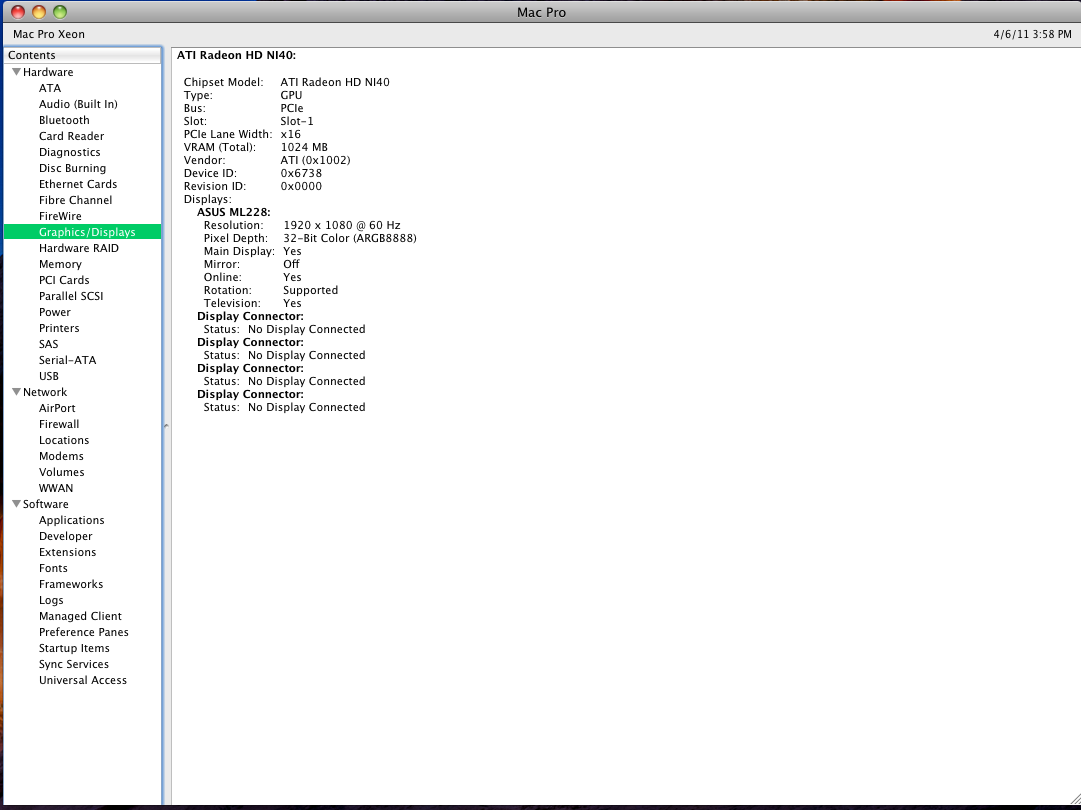Click the Slot-1 value
Screen dimensions: 1081x810
[297, 121]
